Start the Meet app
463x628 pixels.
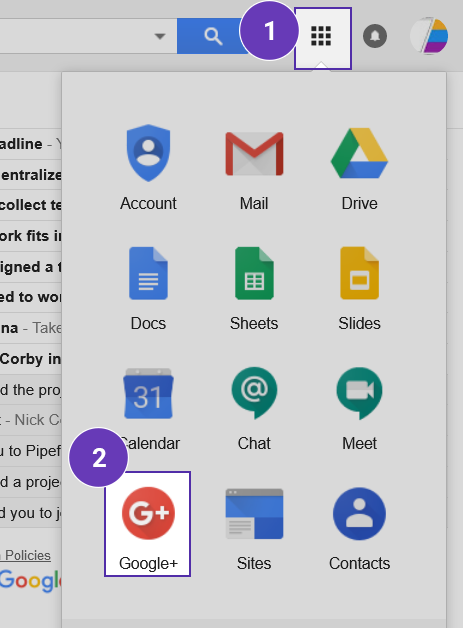coord(359,409)
